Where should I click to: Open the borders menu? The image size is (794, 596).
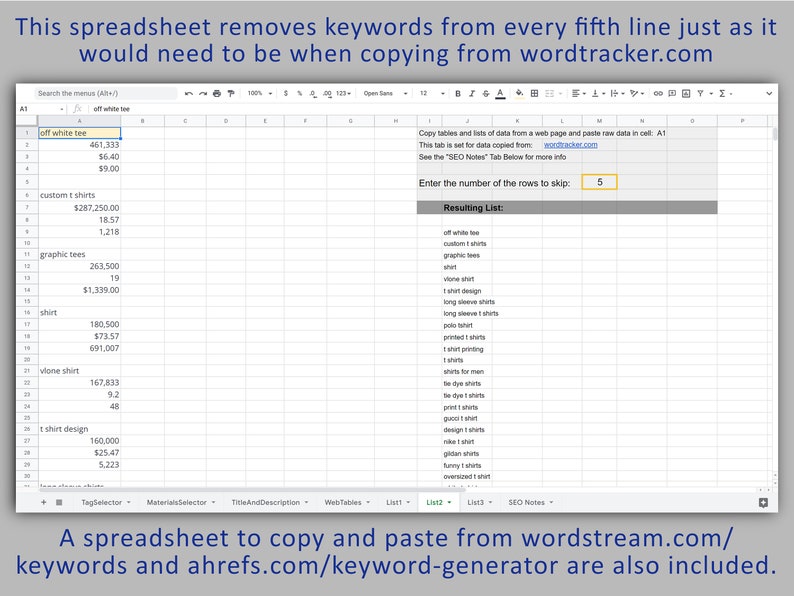tap(534, 93)
